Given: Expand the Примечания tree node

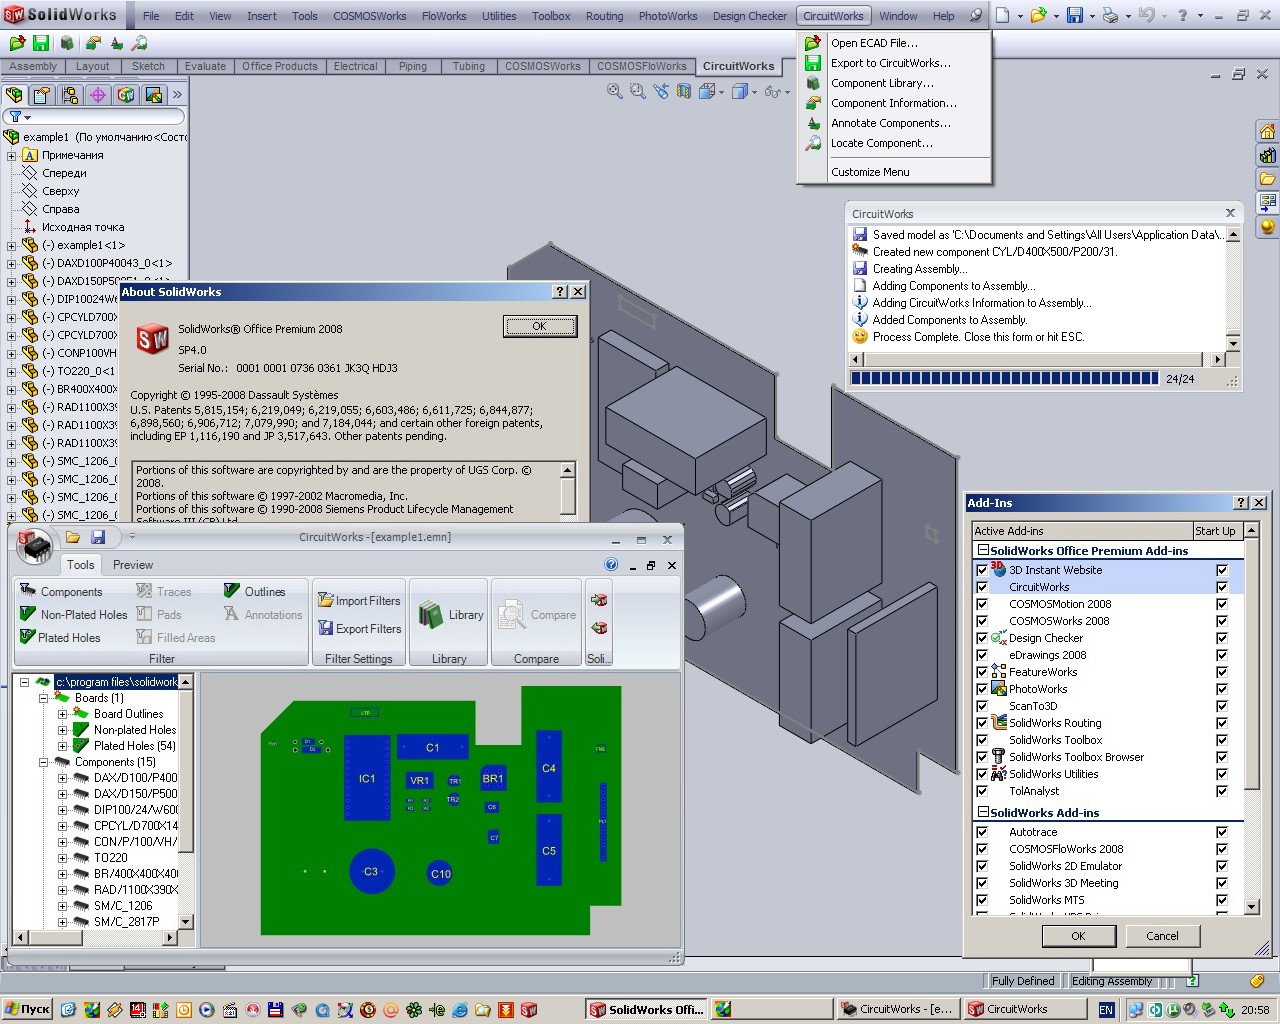Looking at the screenshot, I should (11, 155).
